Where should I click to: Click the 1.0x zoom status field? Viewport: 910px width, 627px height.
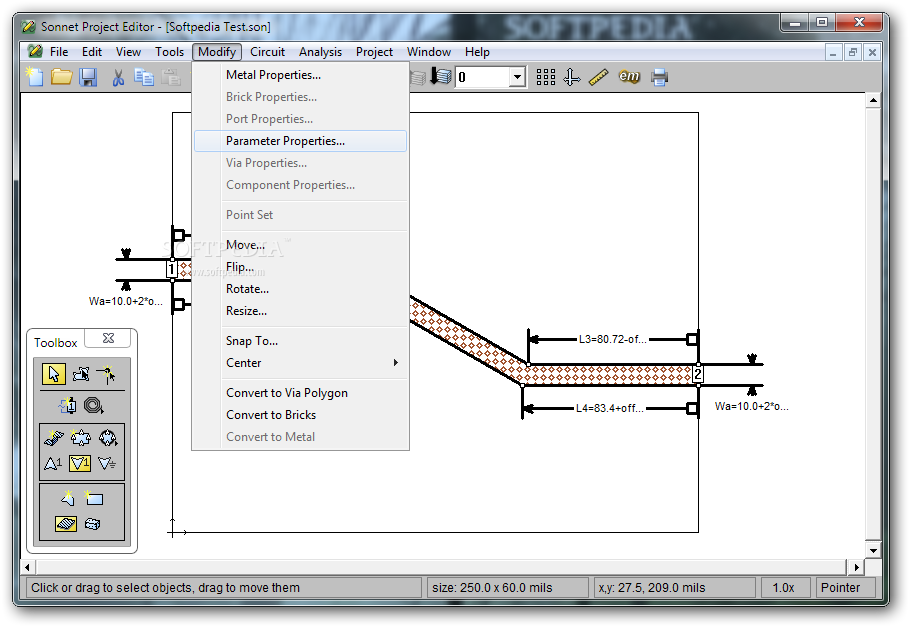pyautogui.click(x=783, y=588)
